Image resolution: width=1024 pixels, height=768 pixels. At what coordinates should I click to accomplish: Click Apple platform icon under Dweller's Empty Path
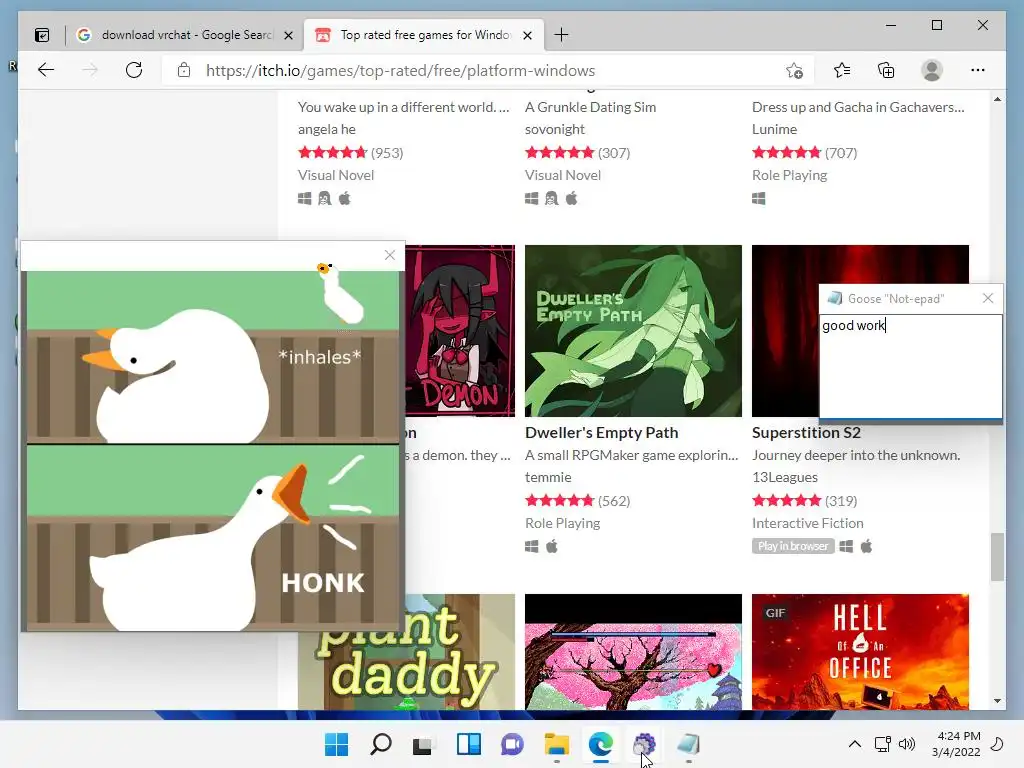click(x=552, y=546)
